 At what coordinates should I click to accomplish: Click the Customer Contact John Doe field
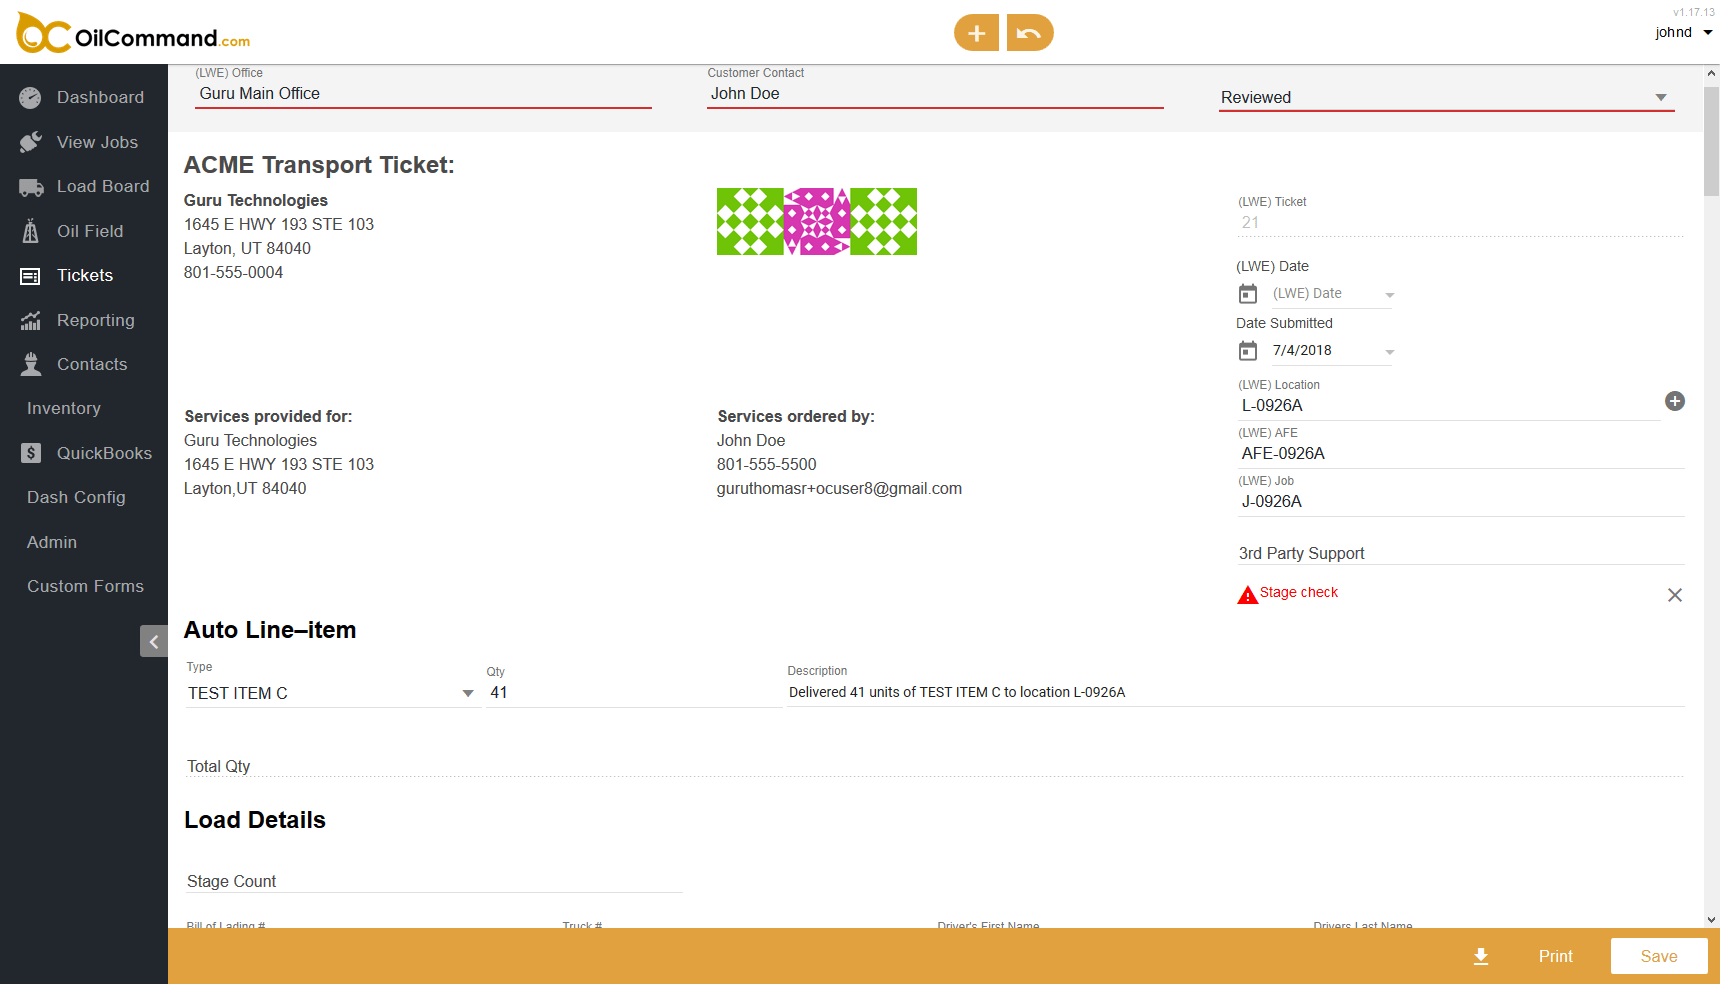click(935, 94)
